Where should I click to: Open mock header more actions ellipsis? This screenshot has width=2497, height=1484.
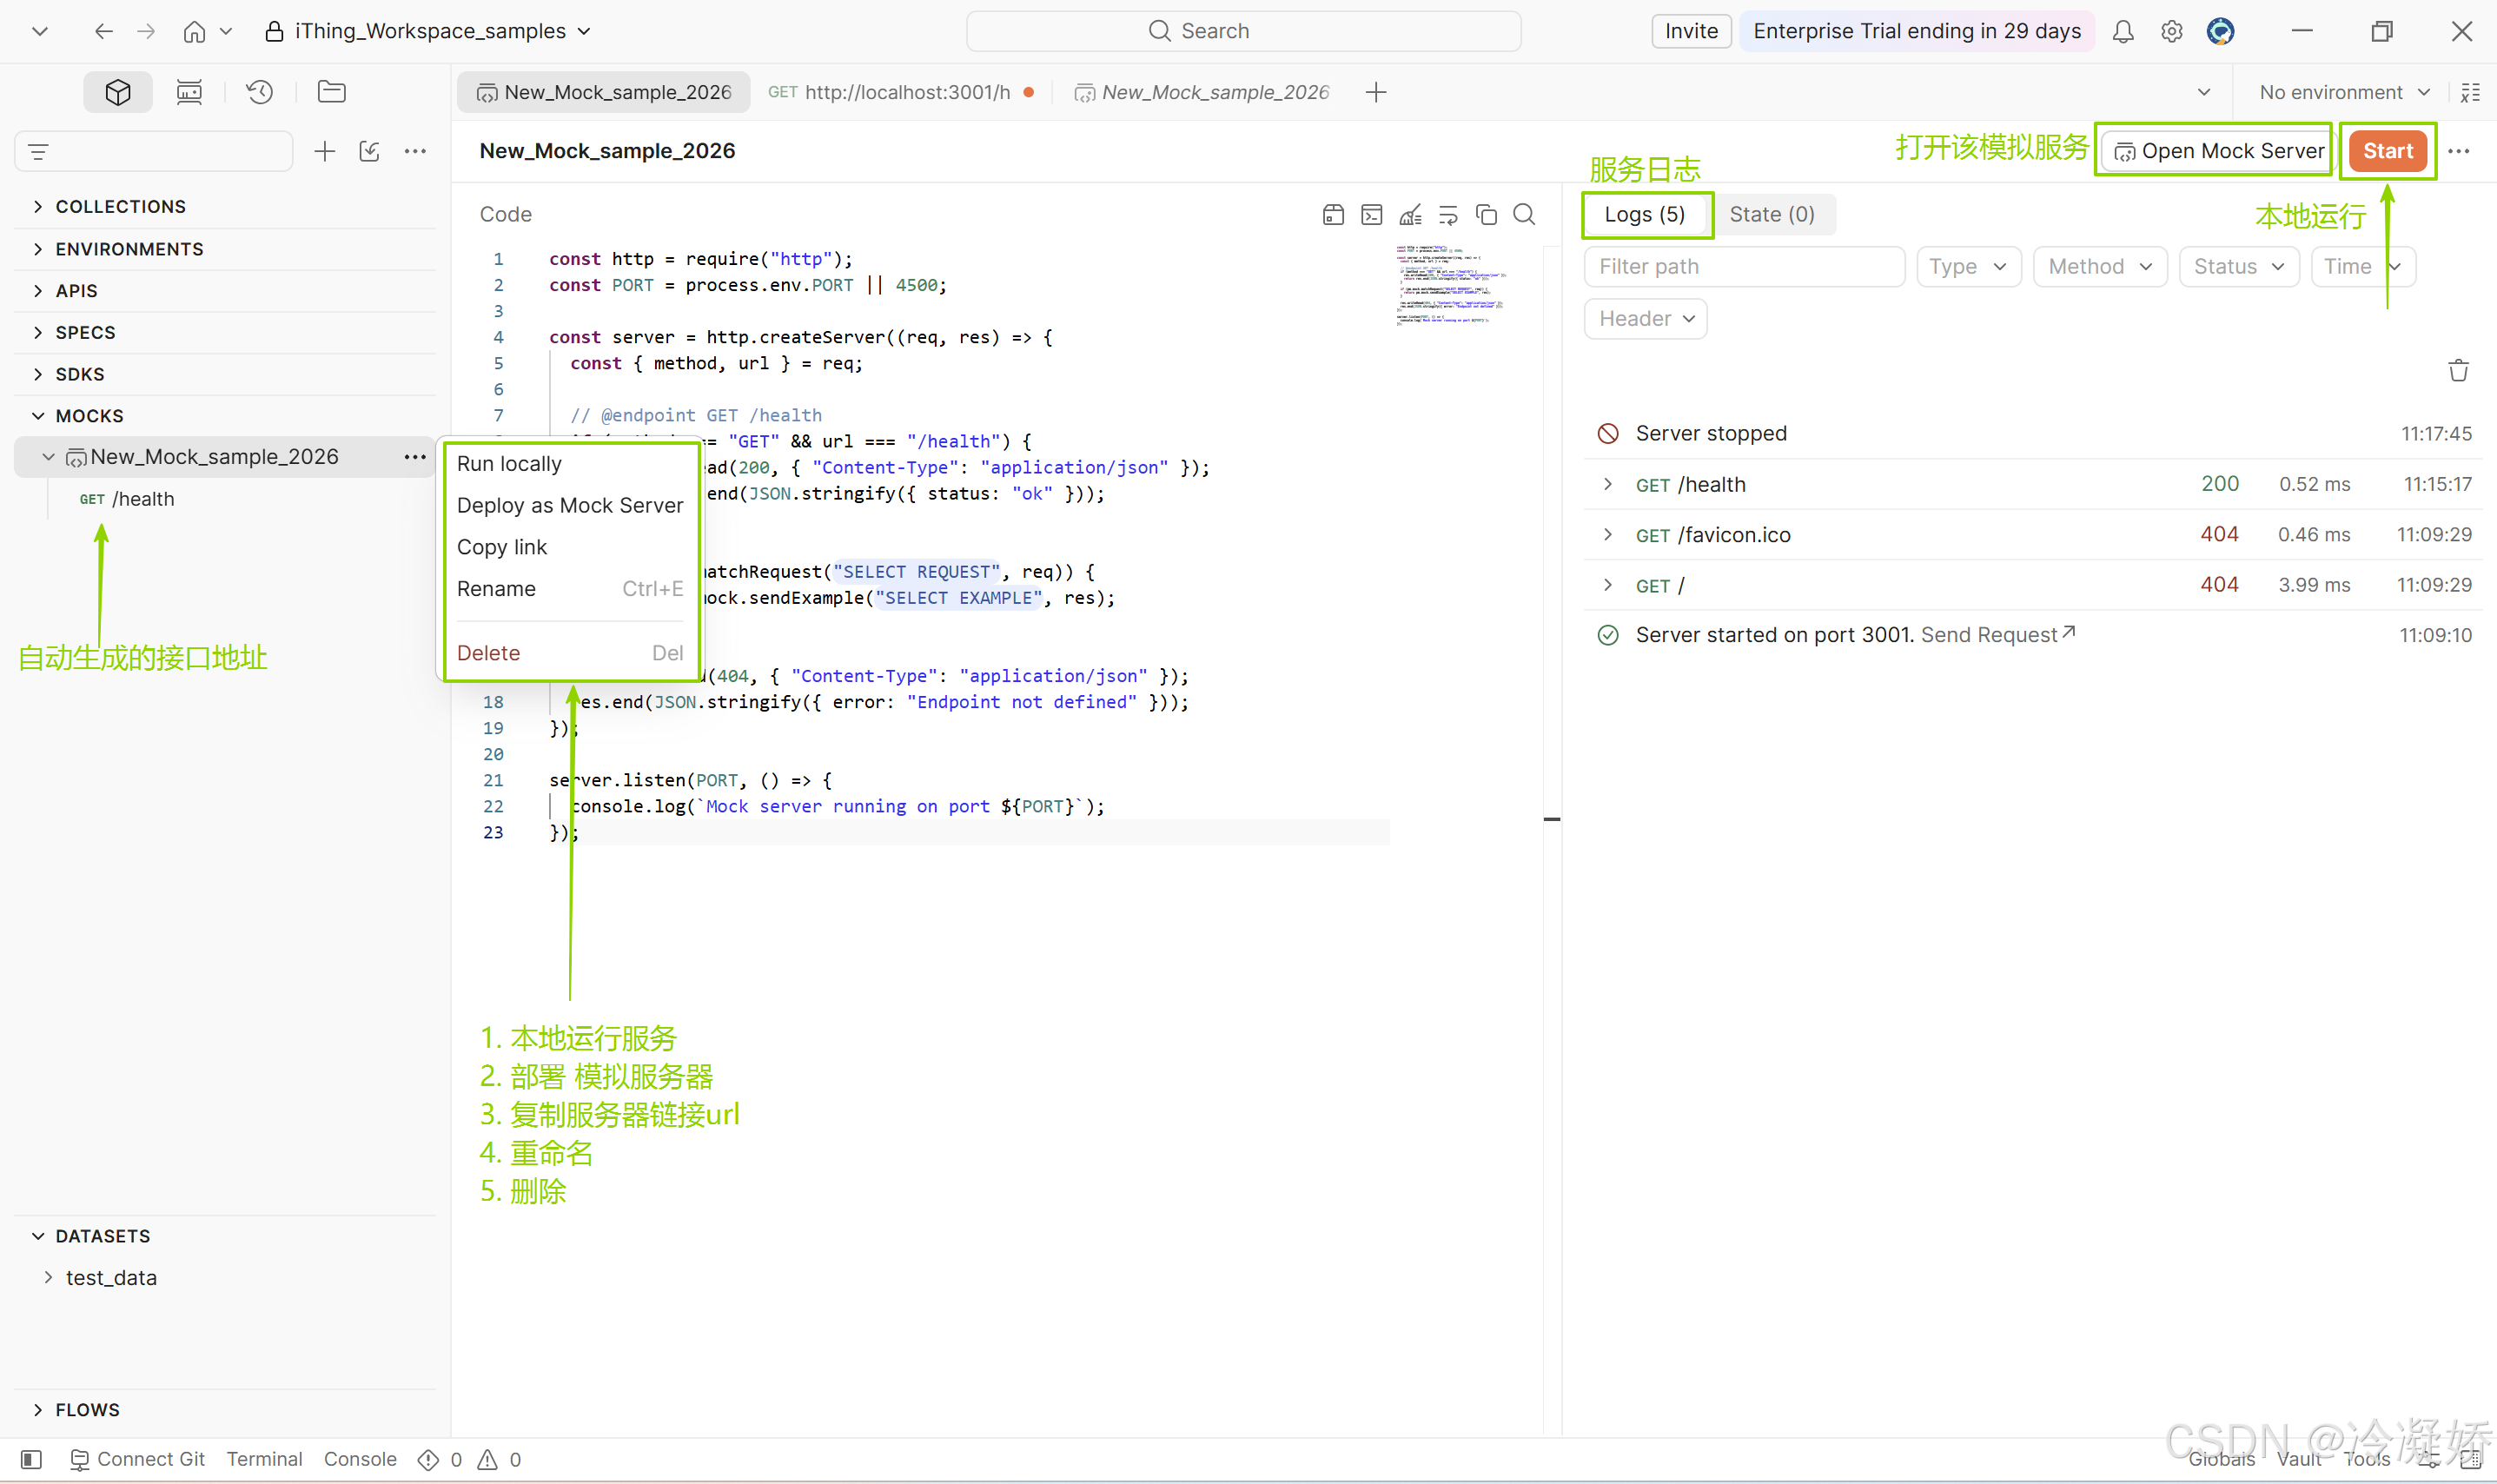click(x=2459, y=152)
